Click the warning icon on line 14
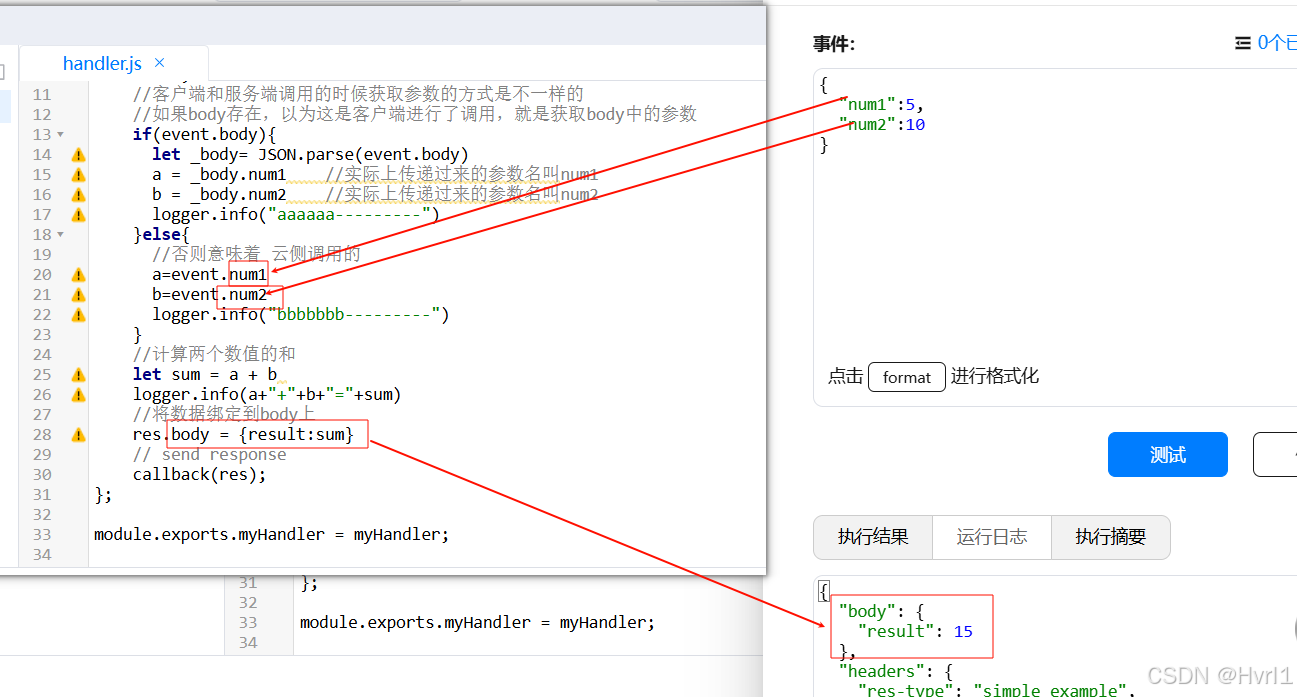 pyautogui.click(x=78, y=155)
